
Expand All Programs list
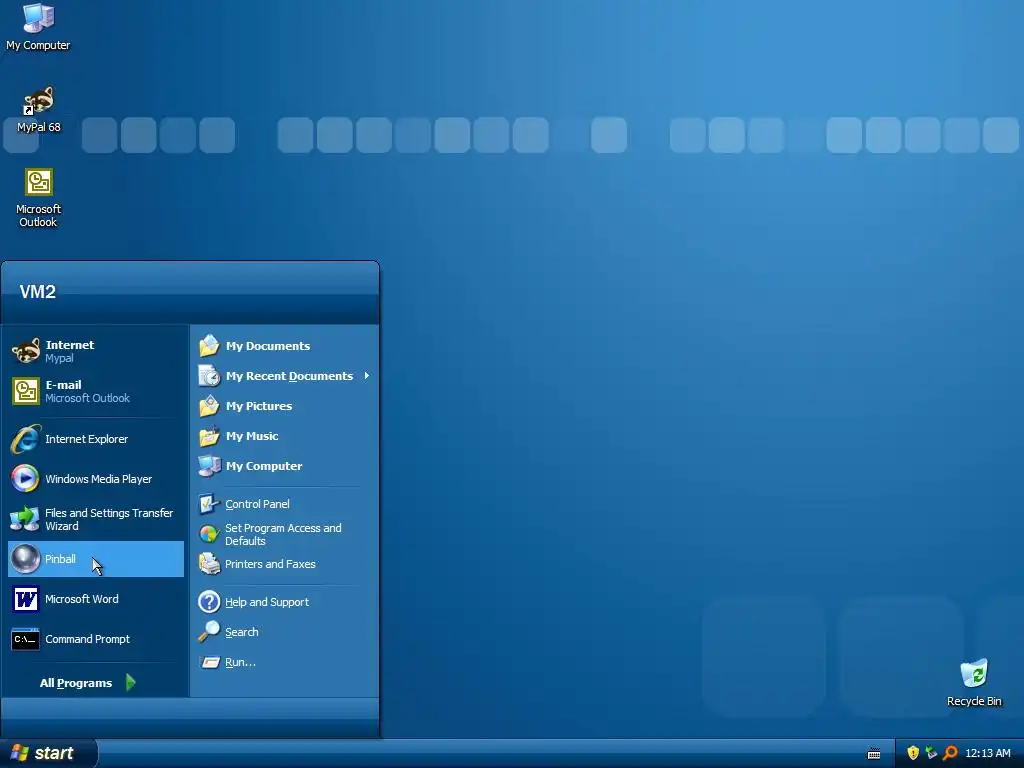88,682
